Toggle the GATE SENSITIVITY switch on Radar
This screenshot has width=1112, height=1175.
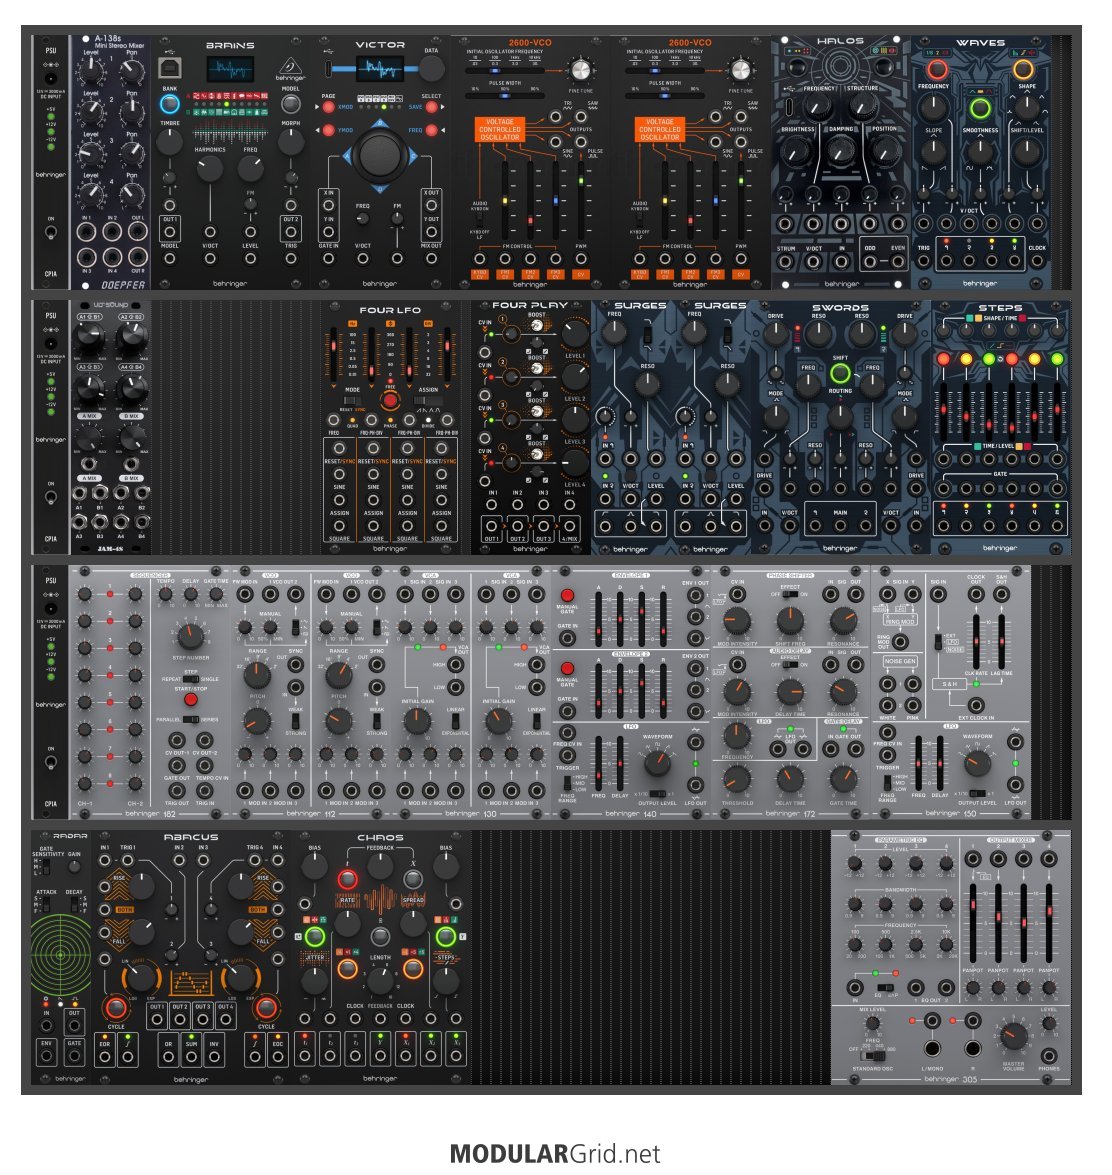coord(46,867)
